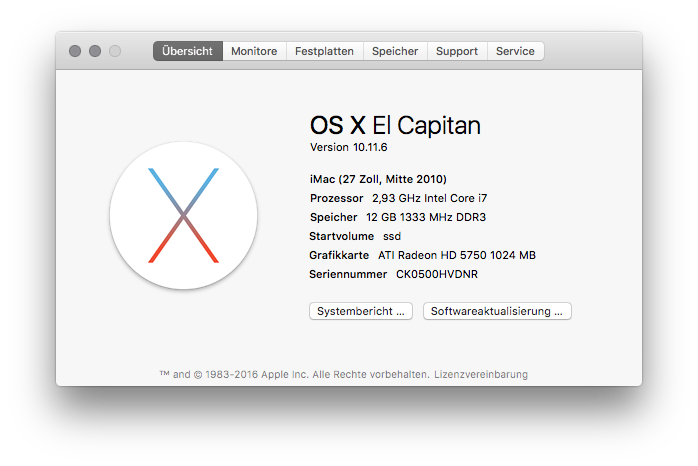Open the Service tab
This screenshot has width=698, height=466.
pos(515,51)
